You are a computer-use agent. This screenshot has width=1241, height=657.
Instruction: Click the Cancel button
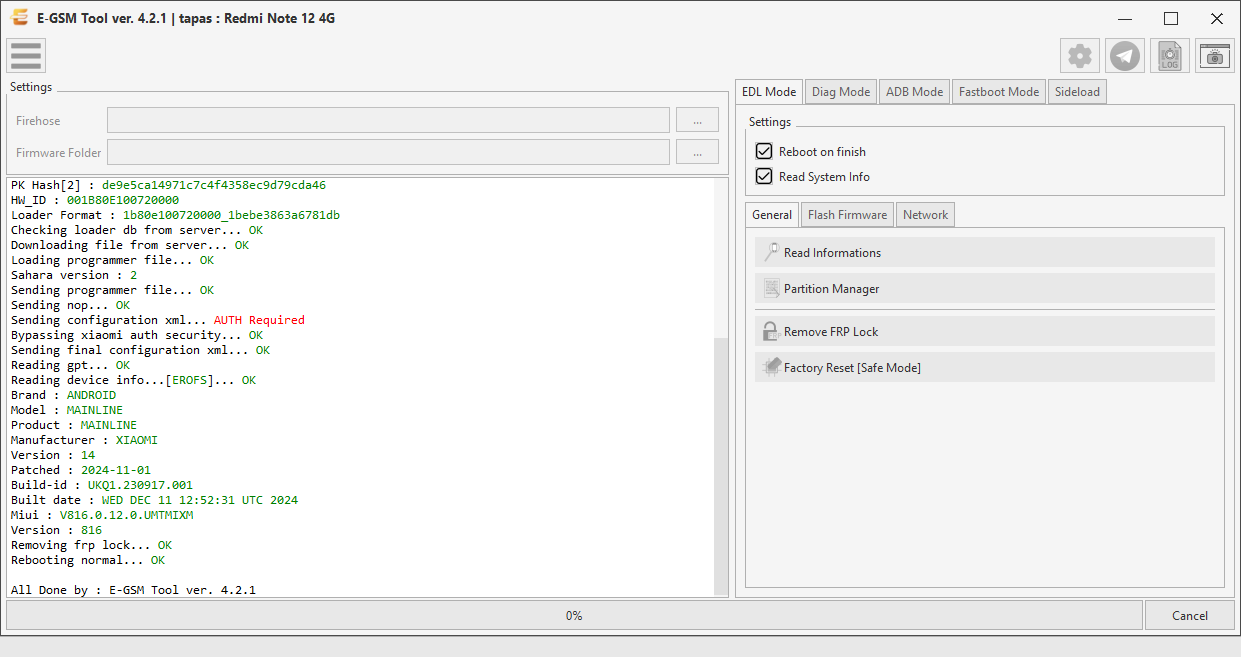click(x=1190, y=615)
